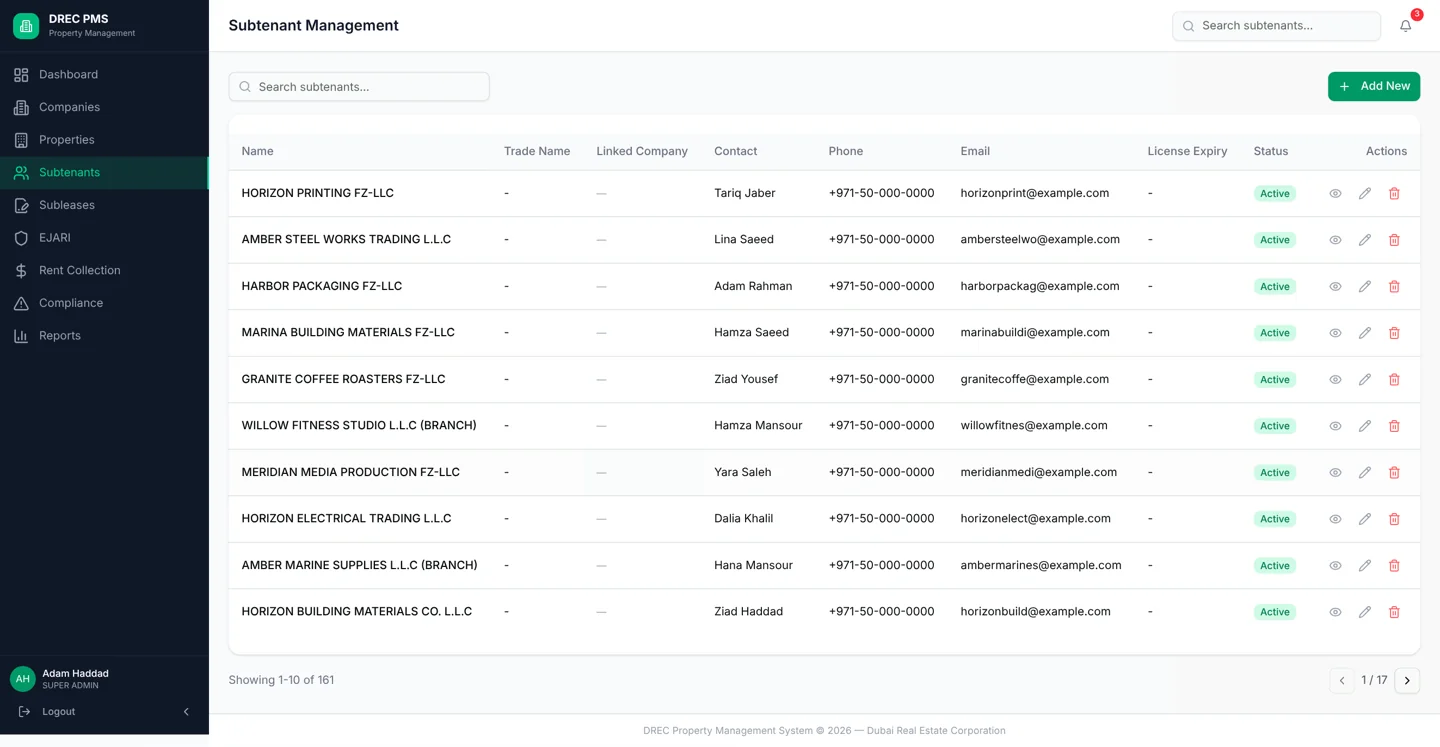Screen dimensions: 1440x747
Task: Focus table Search subtenants field
Action: coord(359,87)
